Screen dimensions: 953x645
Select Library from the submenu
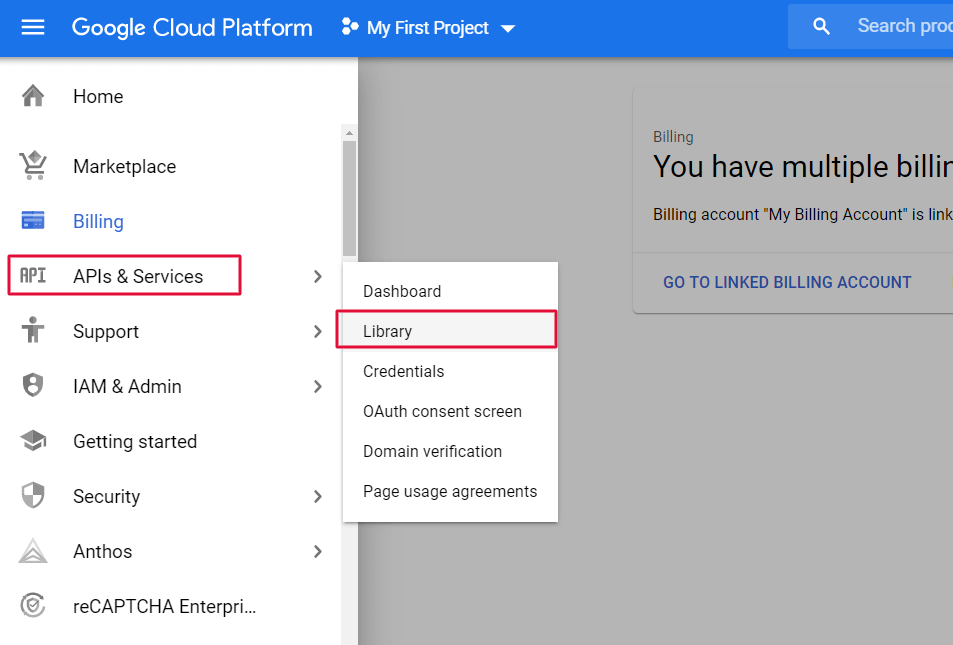tap(387, 331)
